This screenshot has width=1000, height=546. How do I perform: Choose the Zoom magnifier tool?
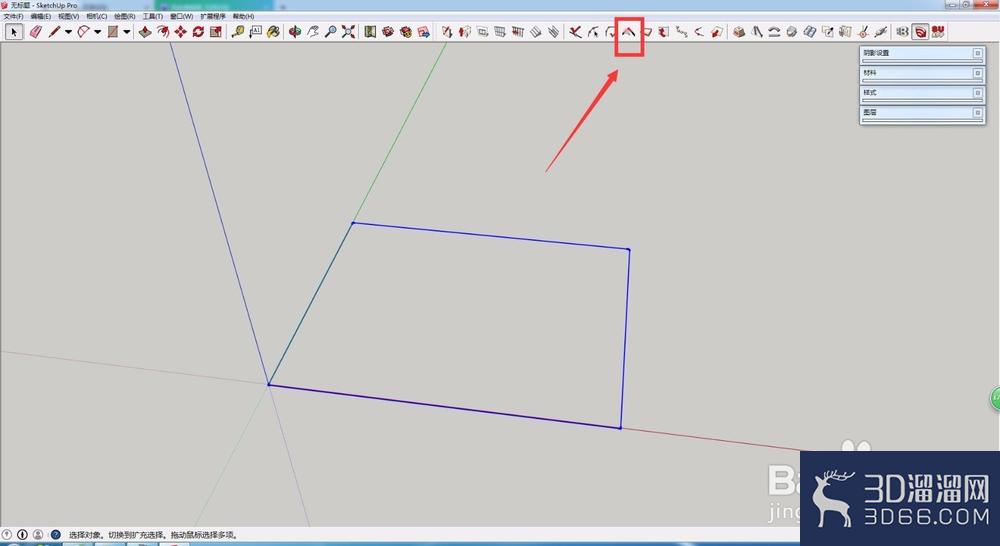pyautogui.click(x=330, y=31)
